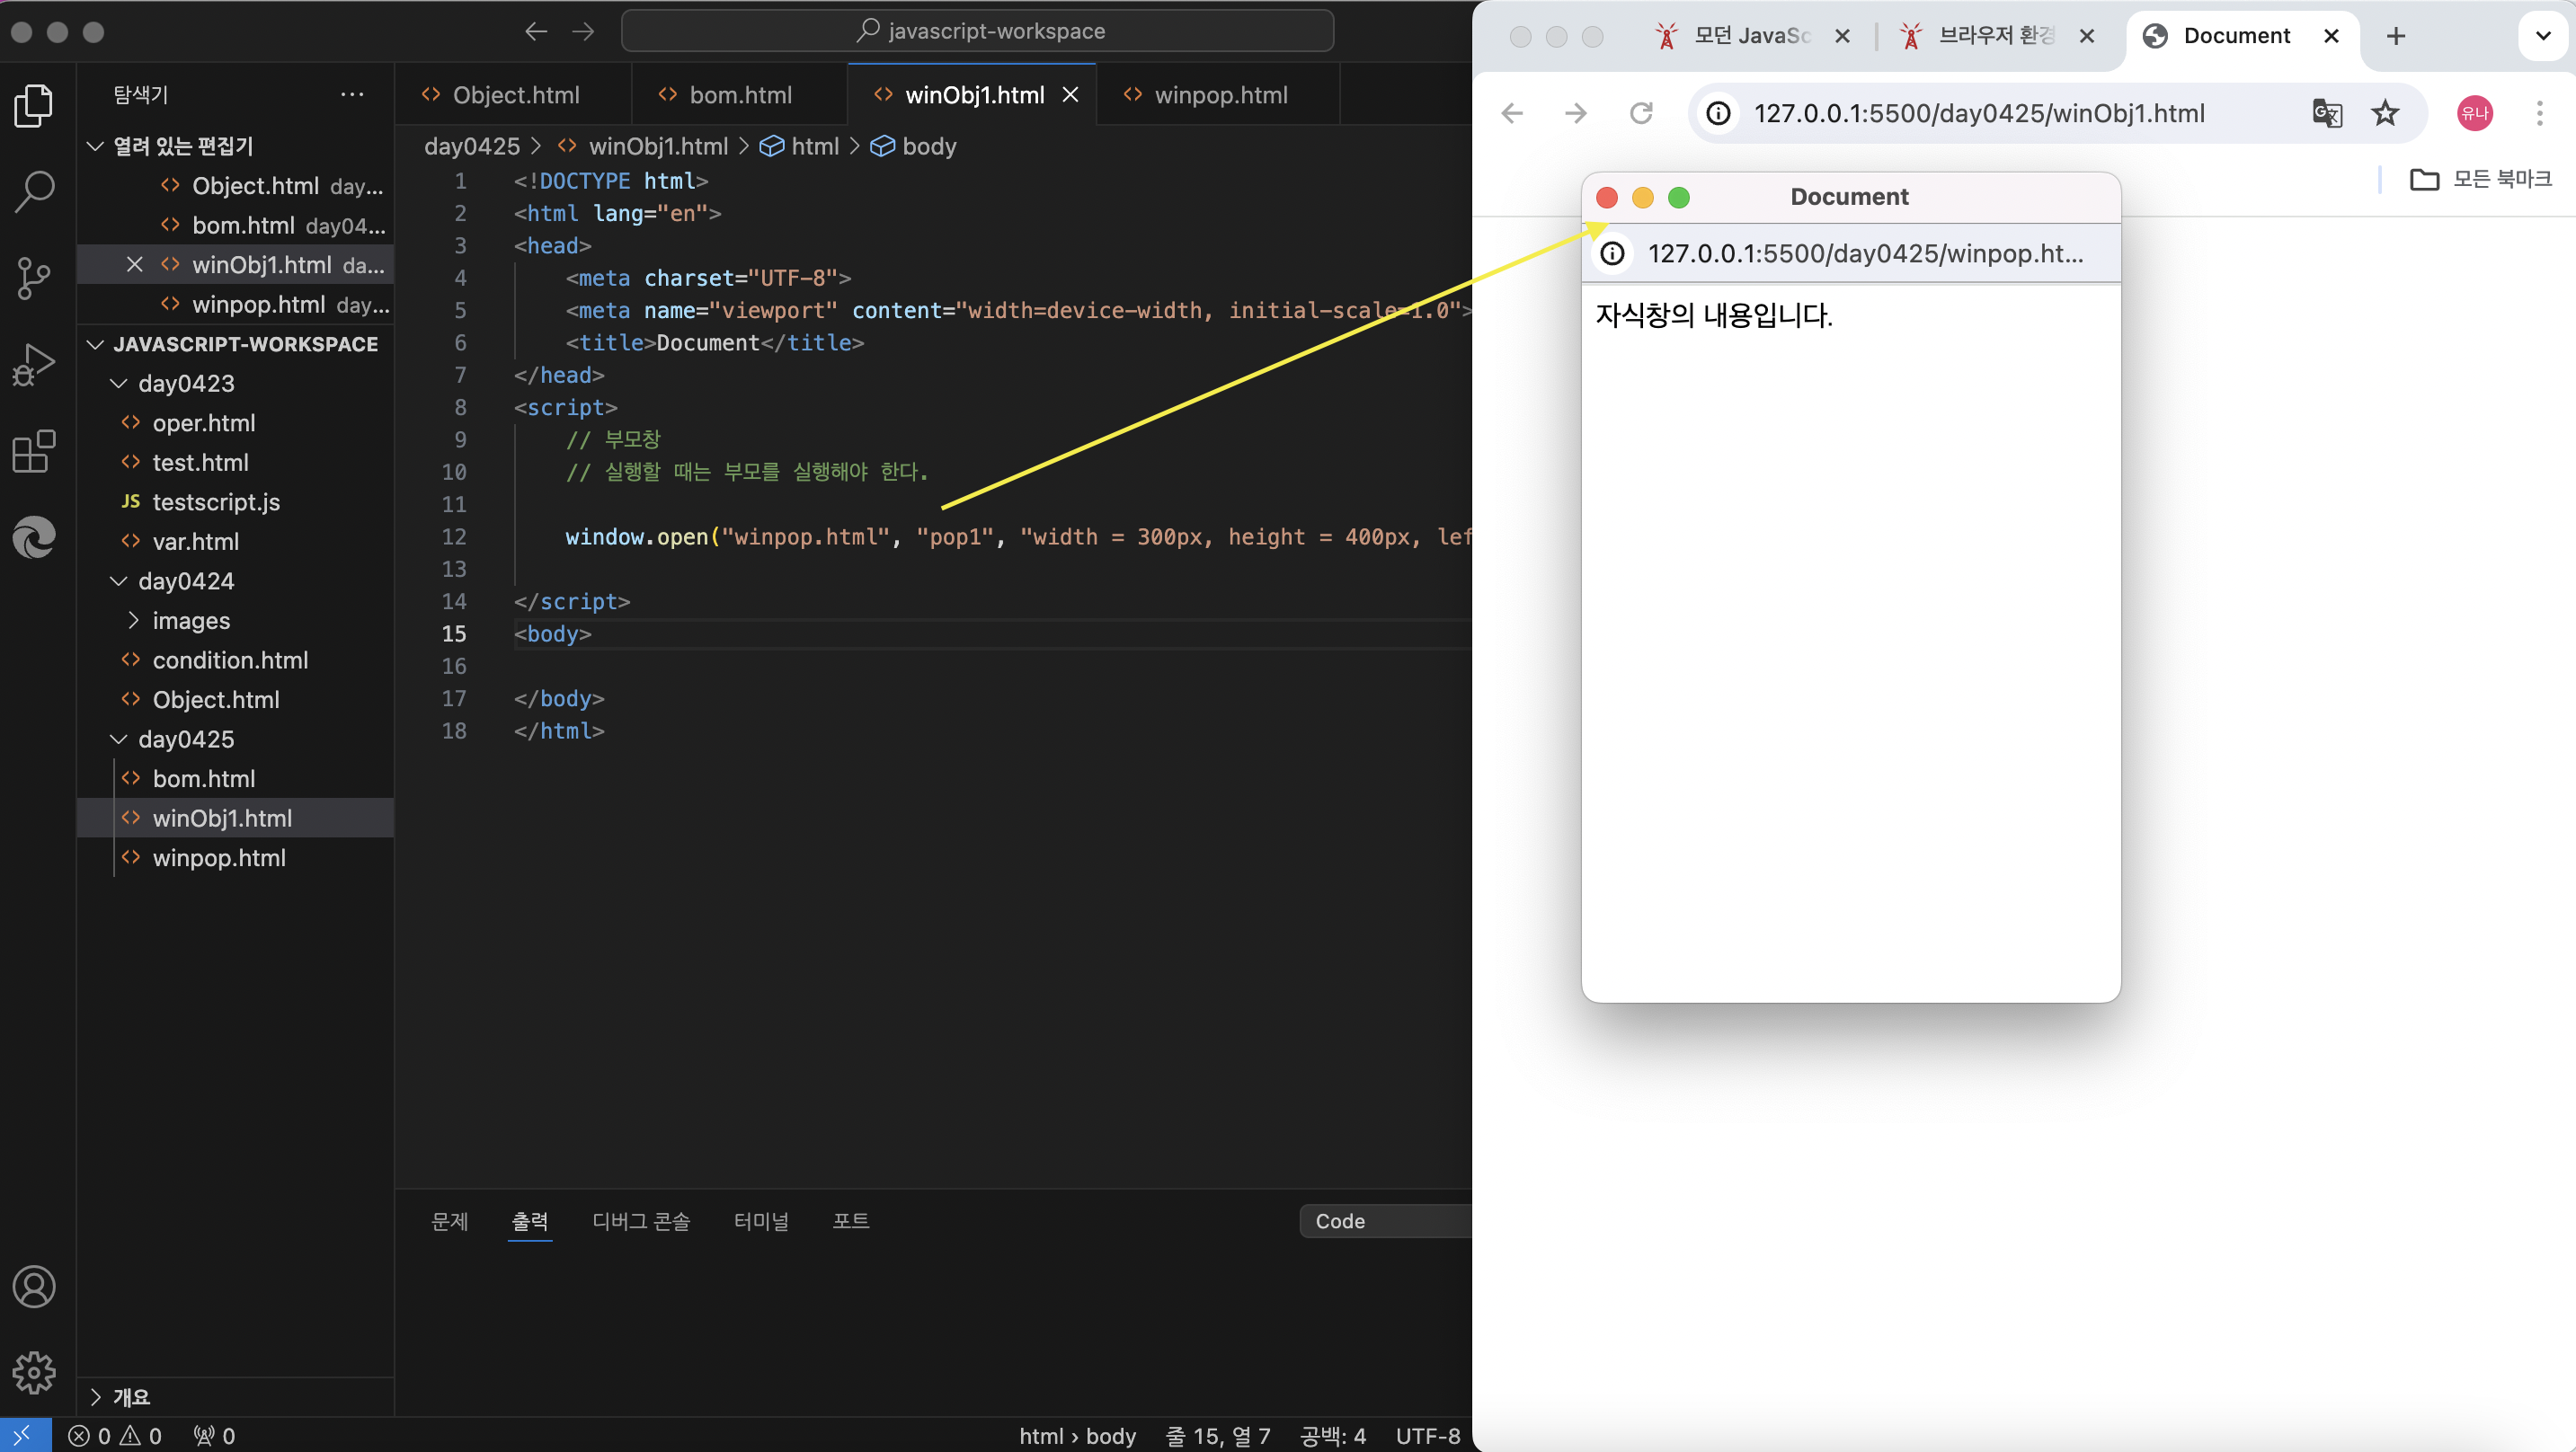Screen dimensions: 2576x1452
Task: Collapse the day0423 folder
Action: (186, 383)
